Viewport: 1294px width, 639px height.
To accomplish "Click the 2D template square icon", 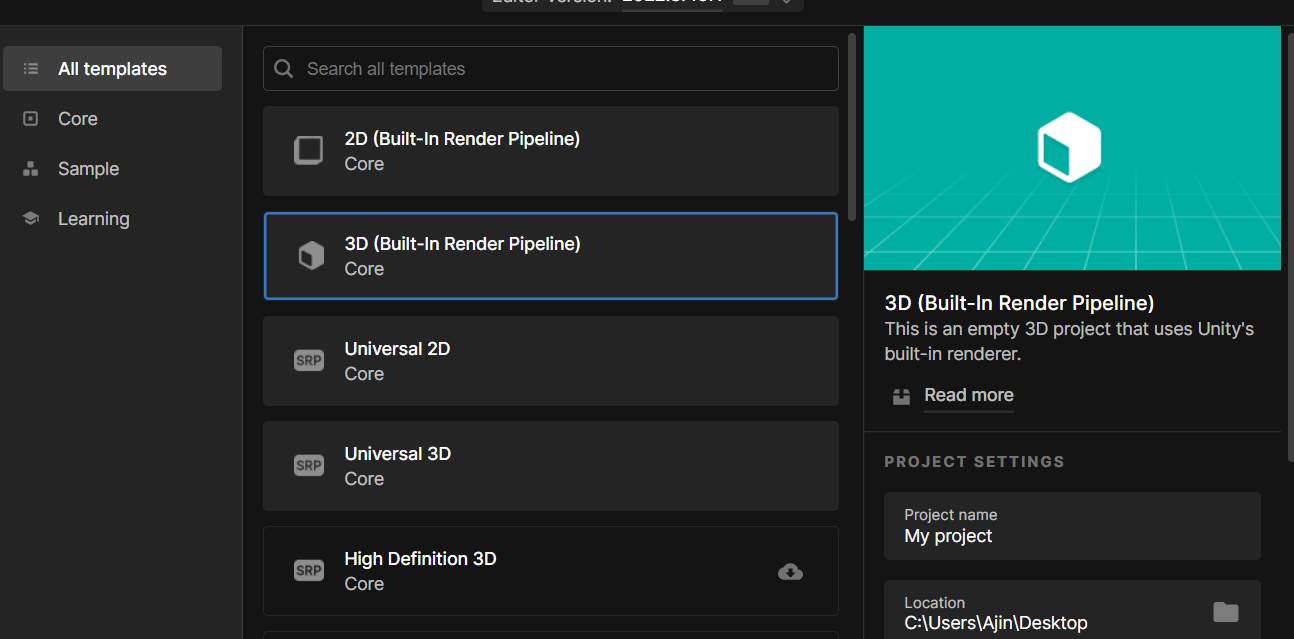I will coord(309,151).
